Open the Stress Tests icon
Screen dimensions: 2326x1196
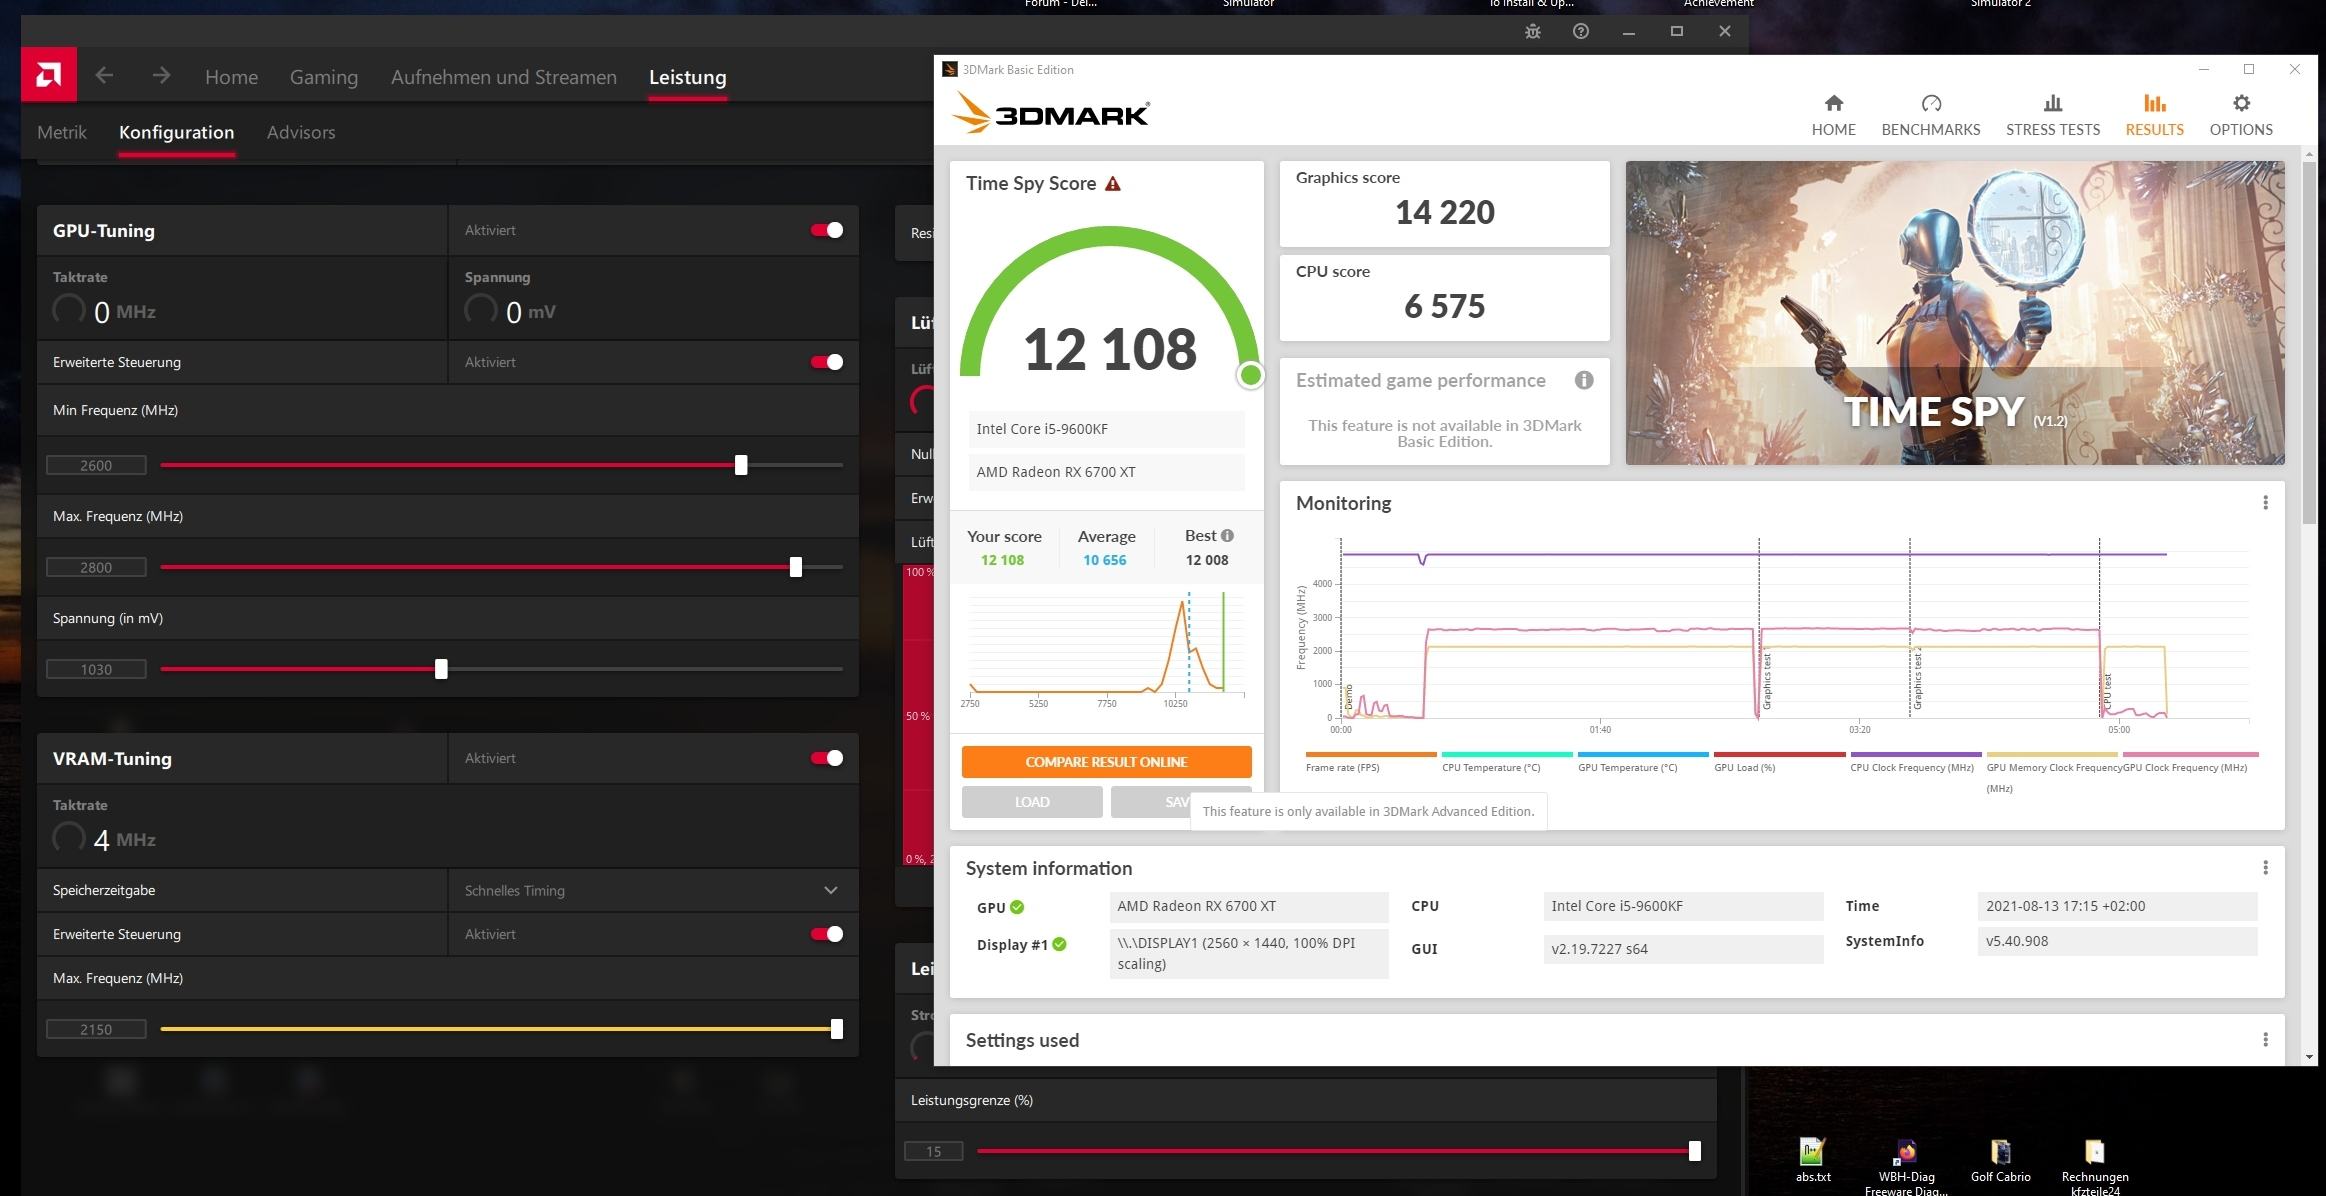(x=2052, y=103)
